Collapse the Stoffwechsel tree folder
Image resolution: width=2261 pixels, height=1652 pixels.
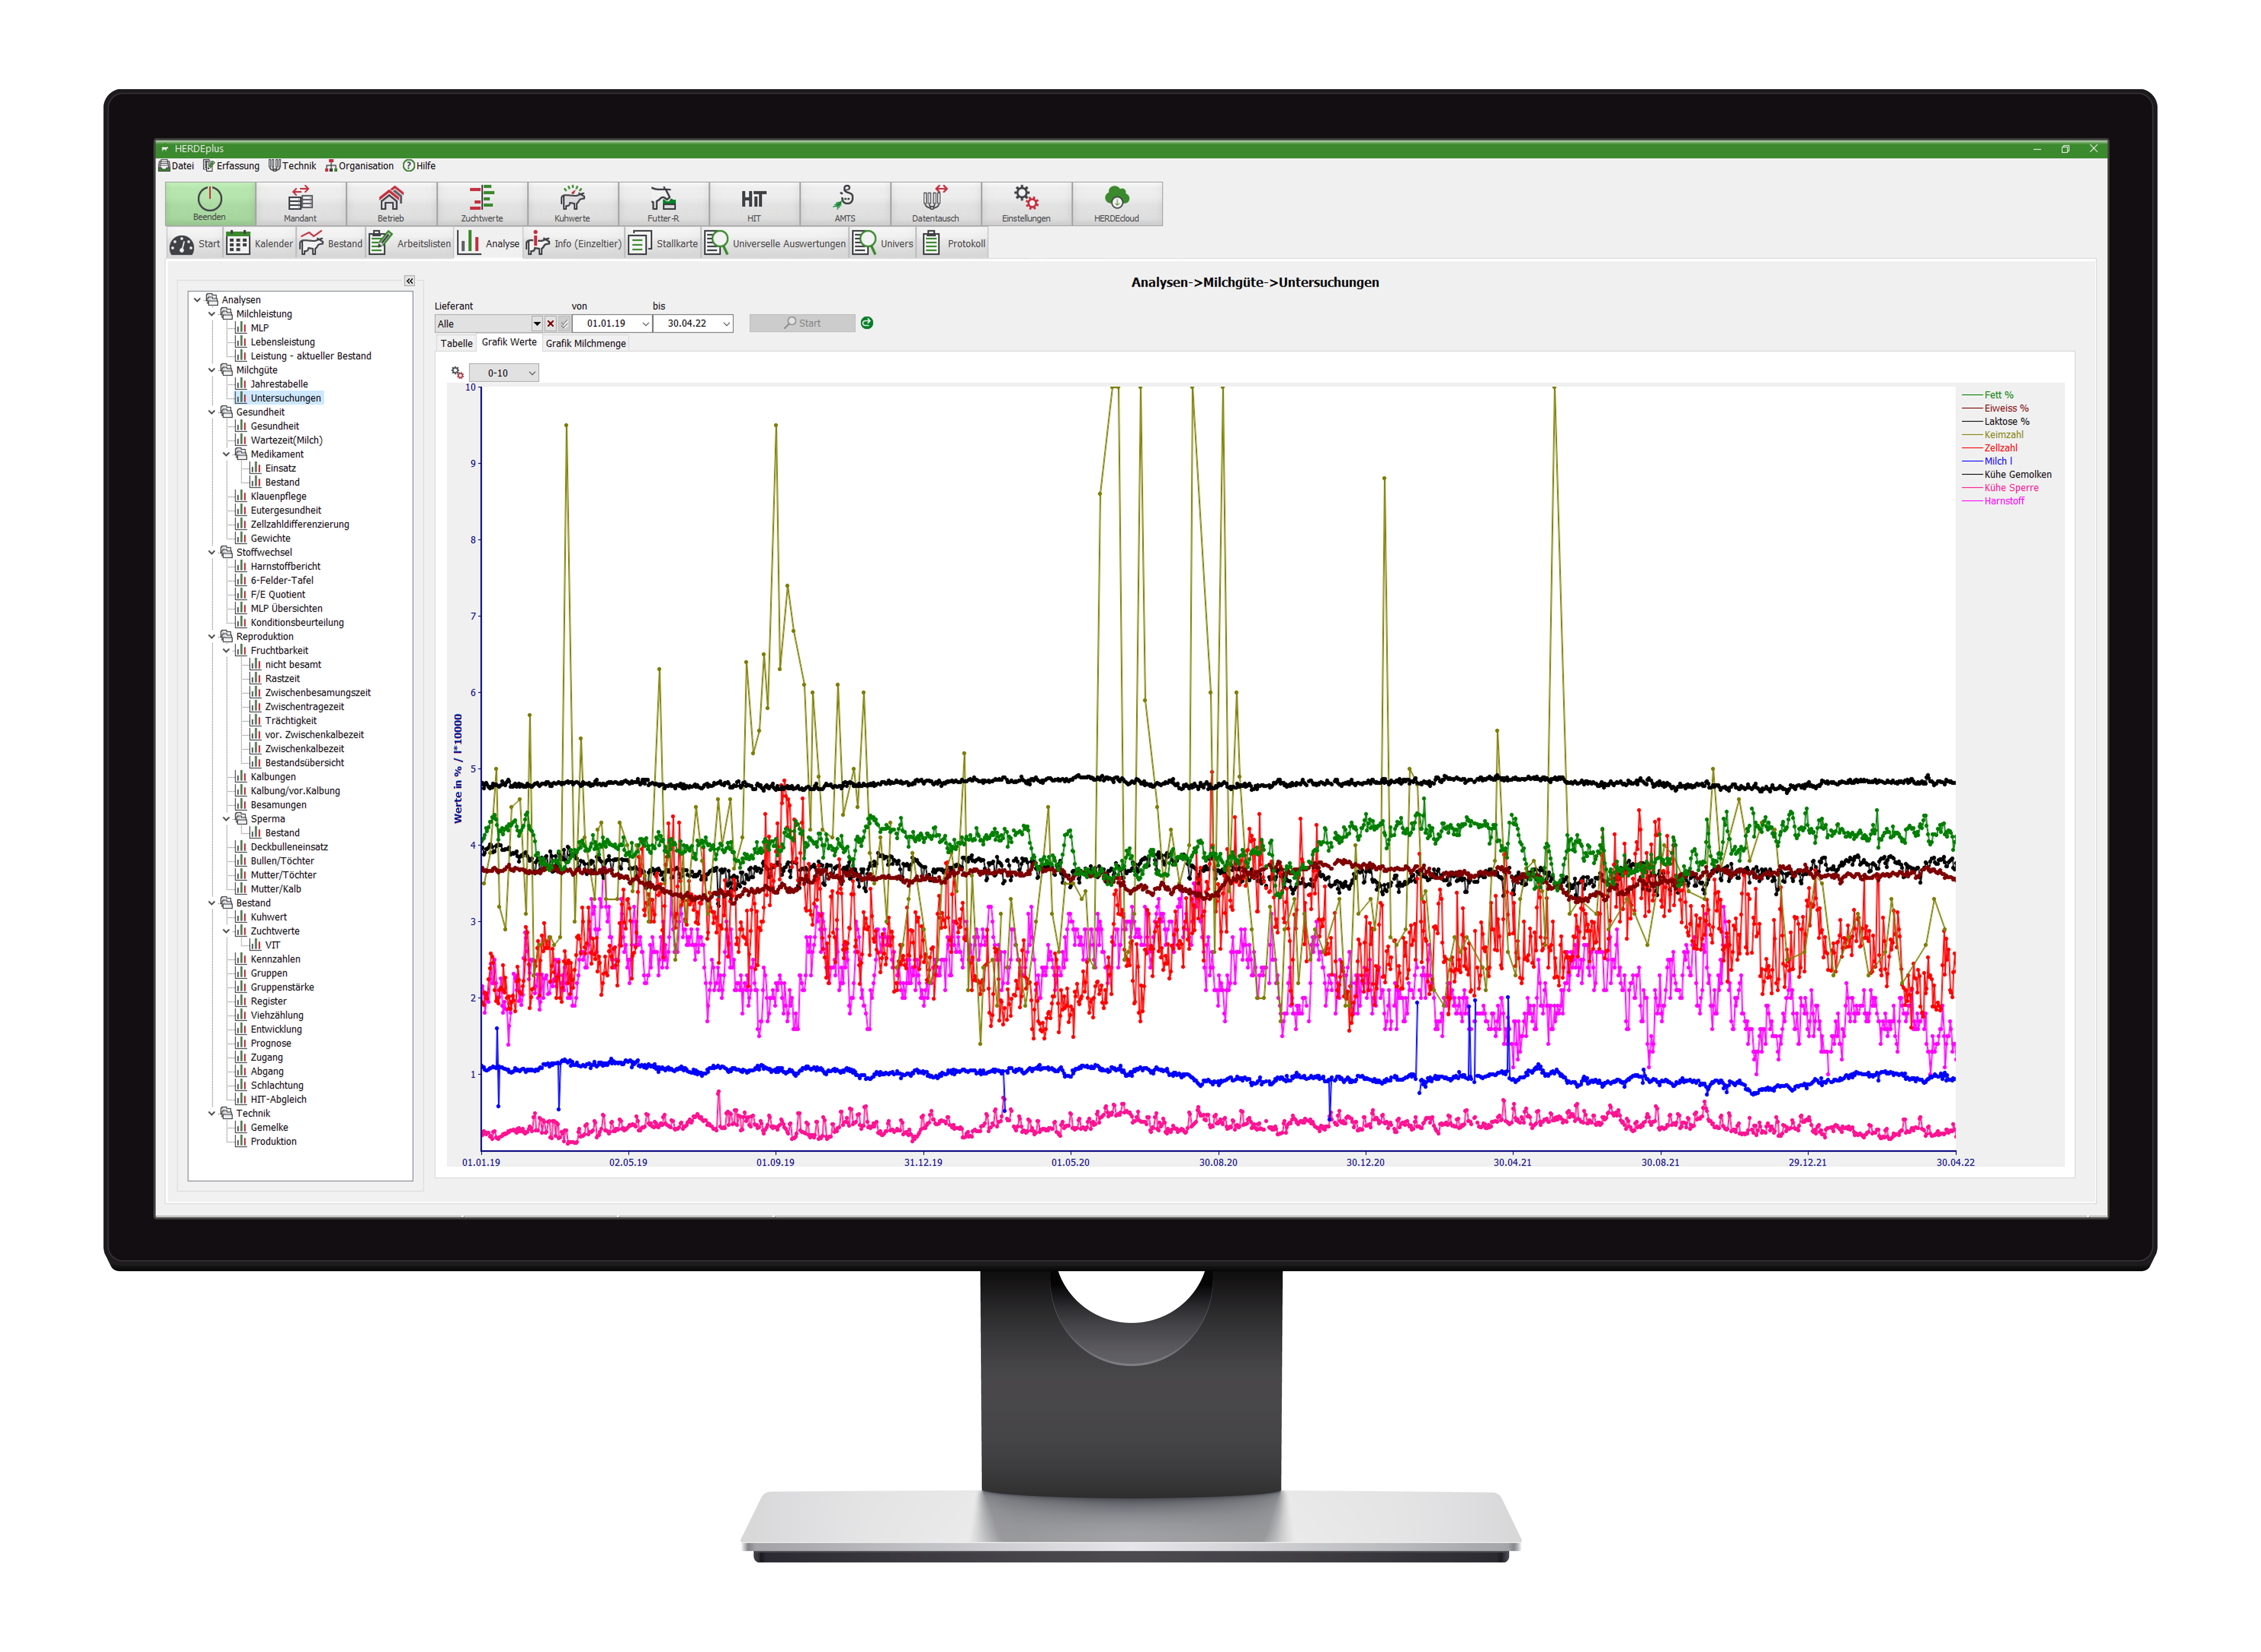[x=212, y=552]
